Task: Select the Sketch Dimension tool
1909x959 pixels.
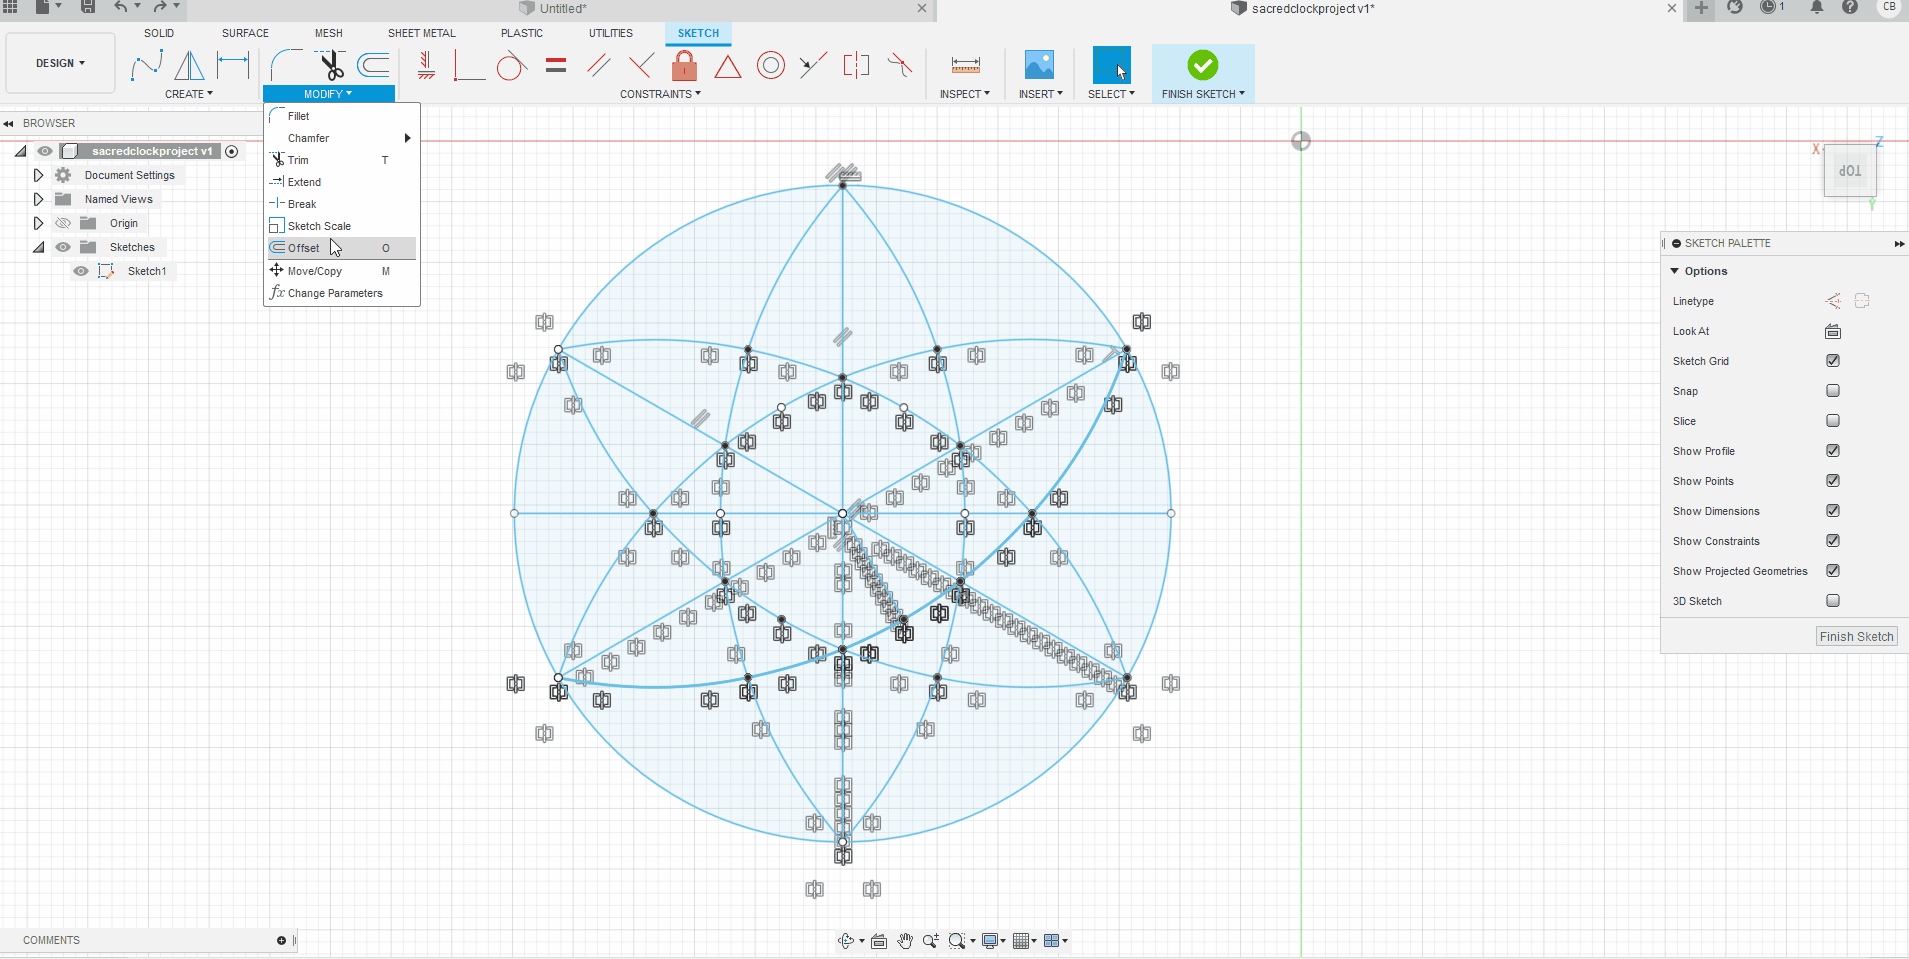Action: (232, 64)
